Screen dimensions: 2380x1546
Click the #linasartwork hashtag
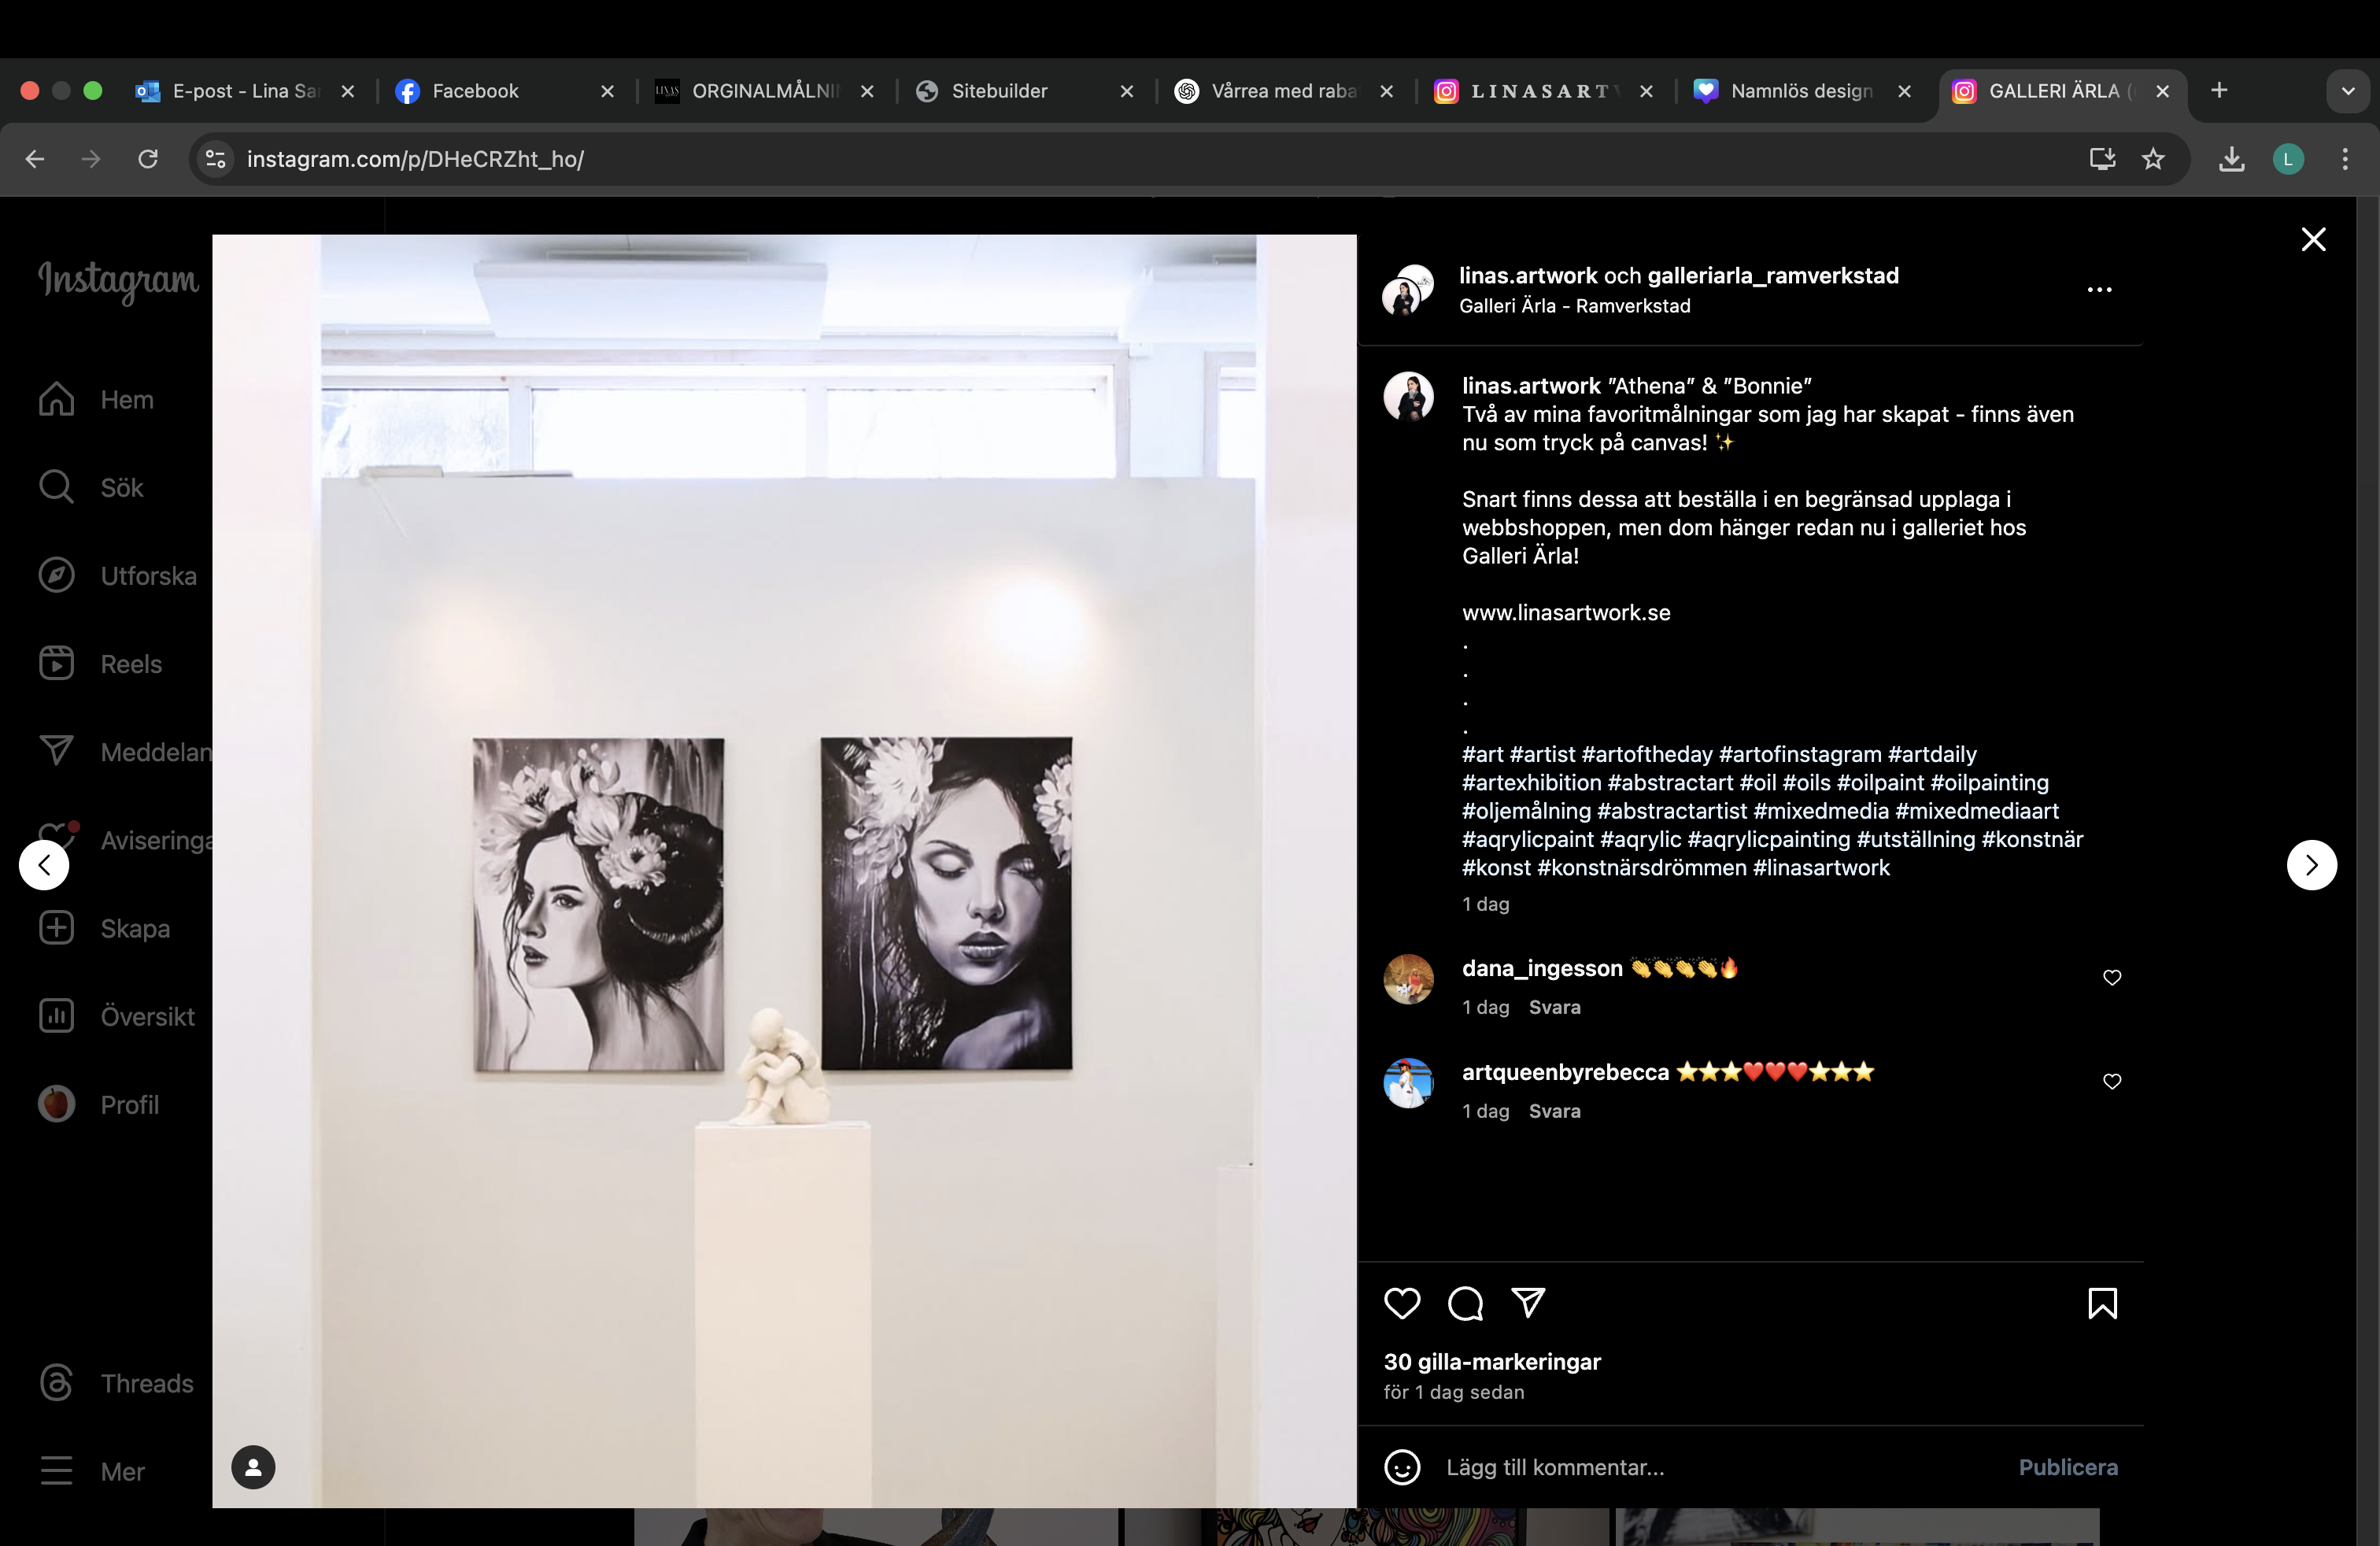tap(1821, 868)
